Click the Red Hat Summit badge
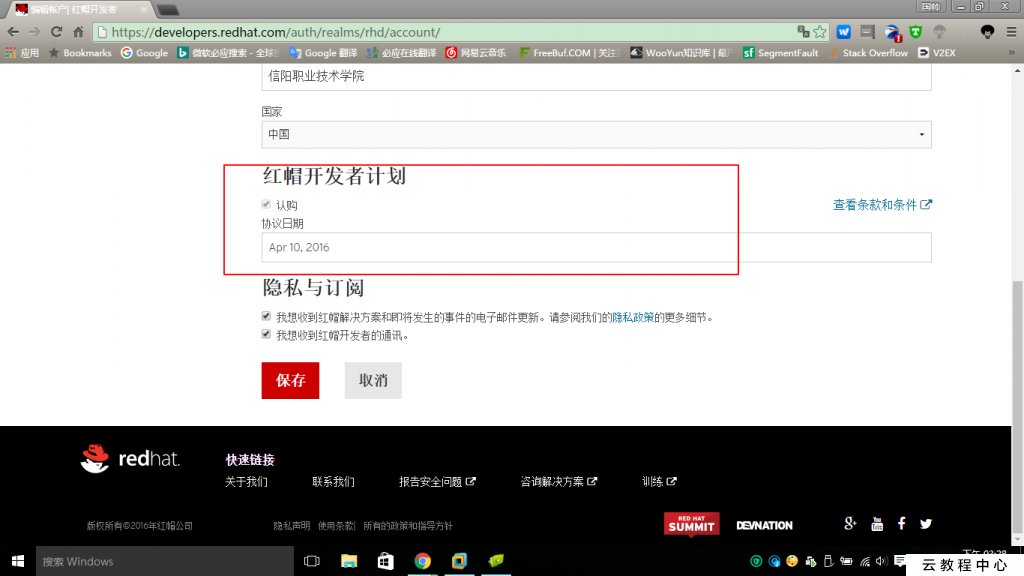The height and width of the screenshot is (576, 1024). click(691, 524)
